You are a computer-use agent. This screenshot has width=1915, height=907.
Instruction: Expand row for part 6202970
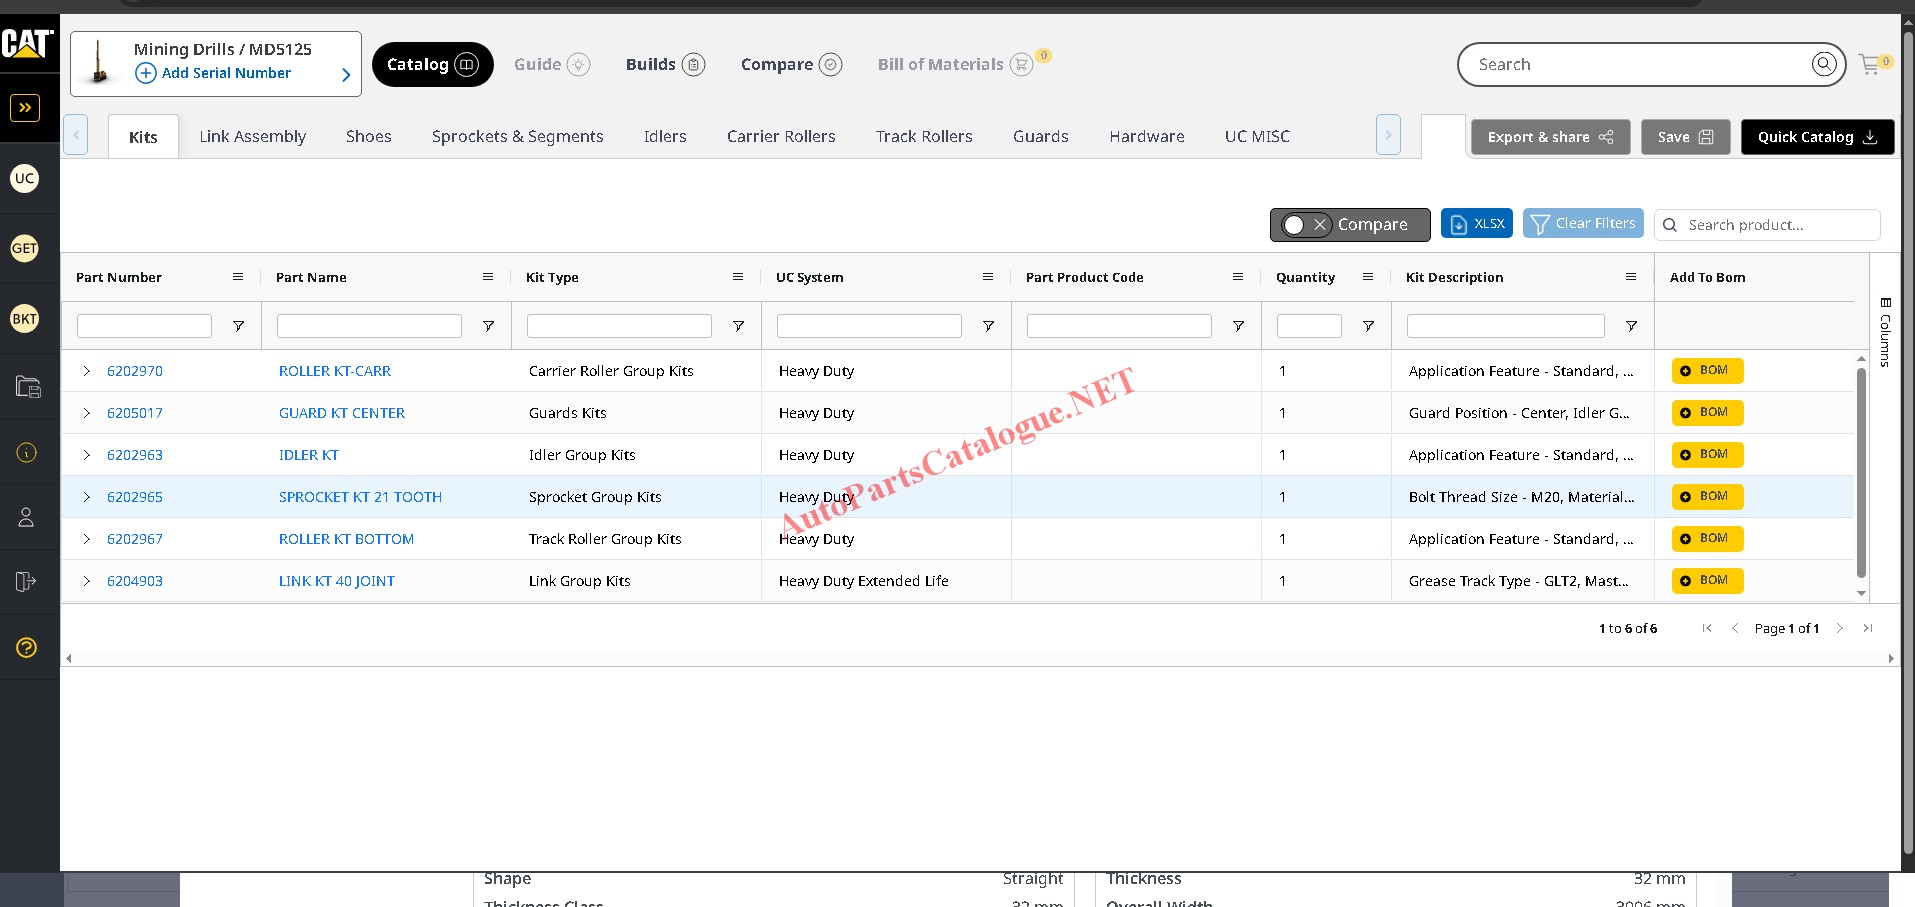[87, 371]
